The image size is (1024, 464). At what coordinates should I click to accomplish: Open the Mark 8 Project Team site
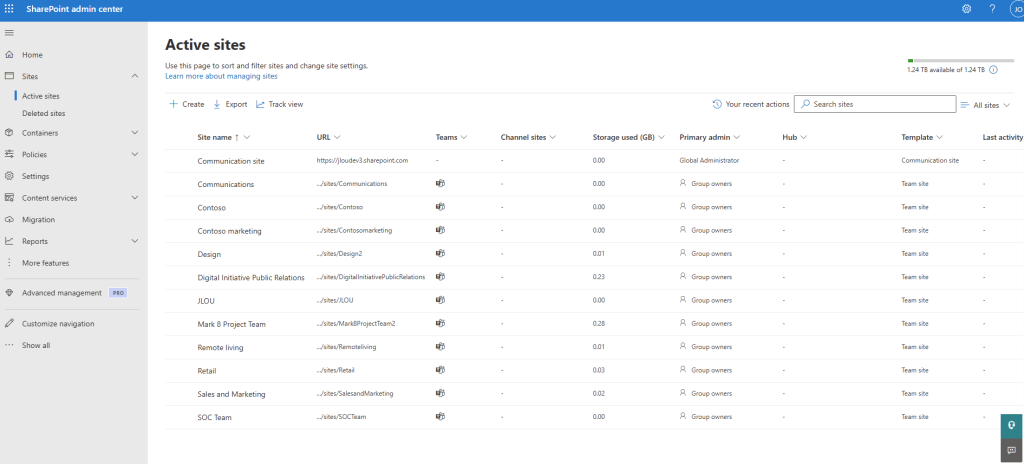[231, 324]
